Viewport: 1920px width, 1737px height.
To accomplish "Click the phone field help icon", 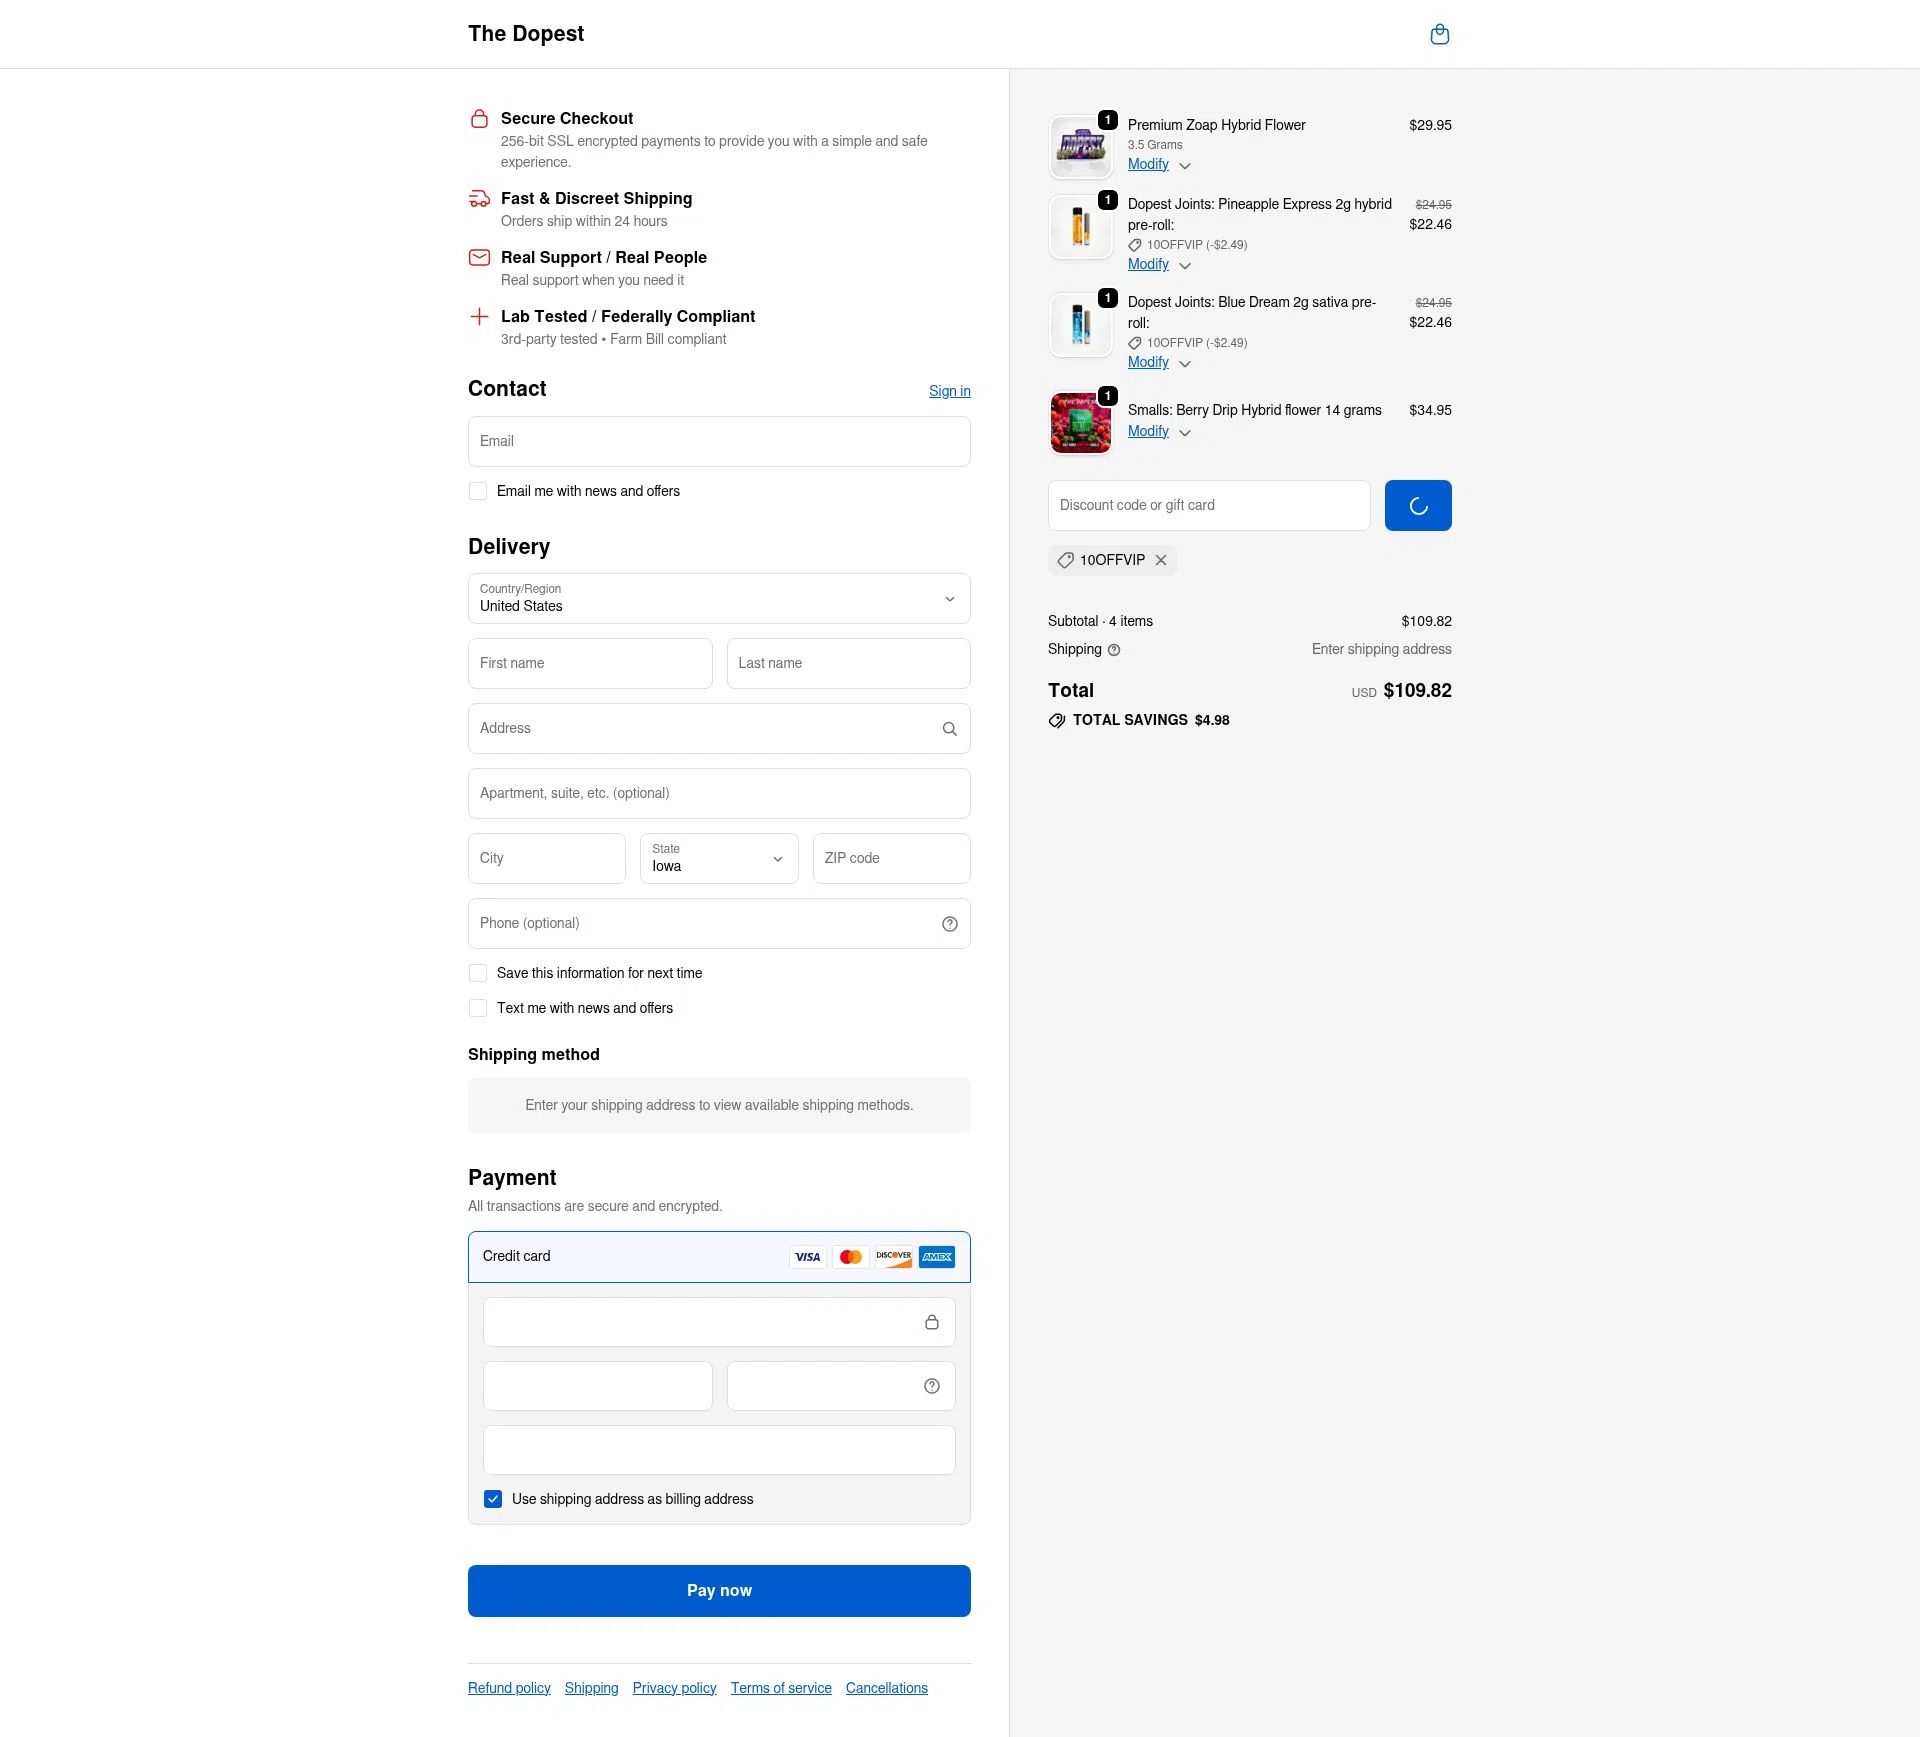I will click(950, 924).
